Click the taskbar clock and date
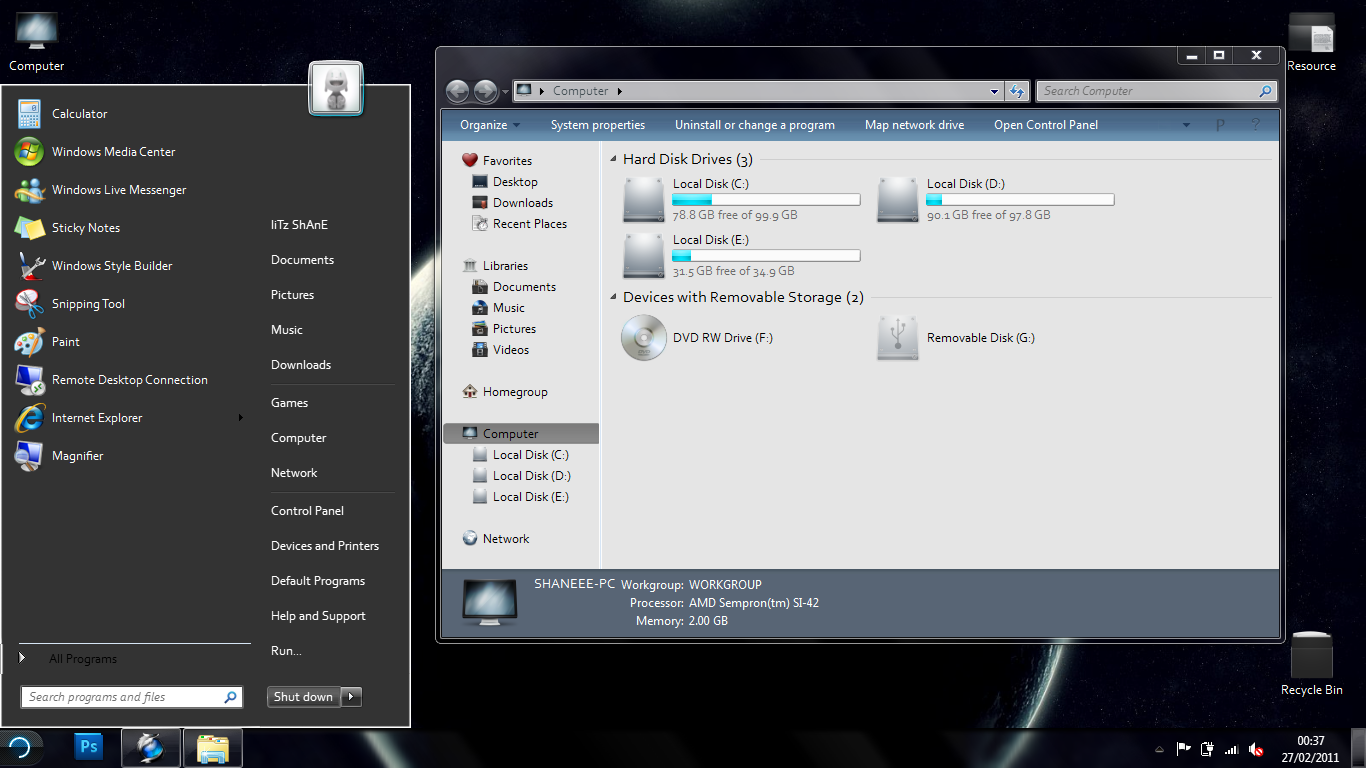The height and width of the screenshot is (768, 1366). coord(1311,749)
